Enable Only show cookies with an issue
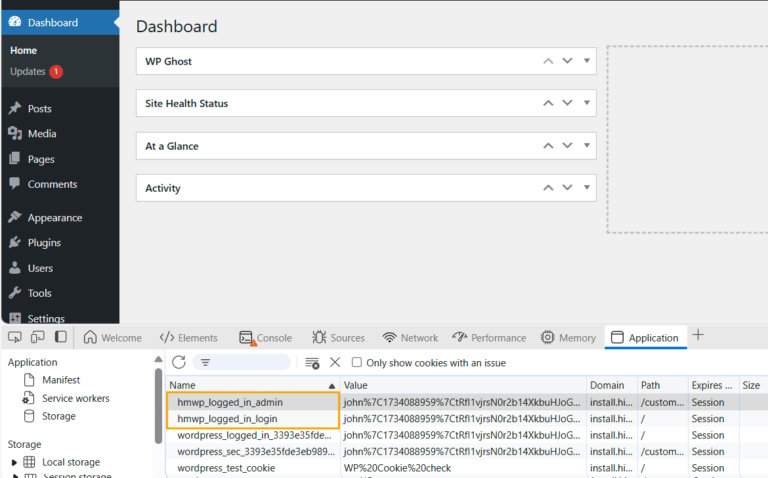 [x=357, y=363]
